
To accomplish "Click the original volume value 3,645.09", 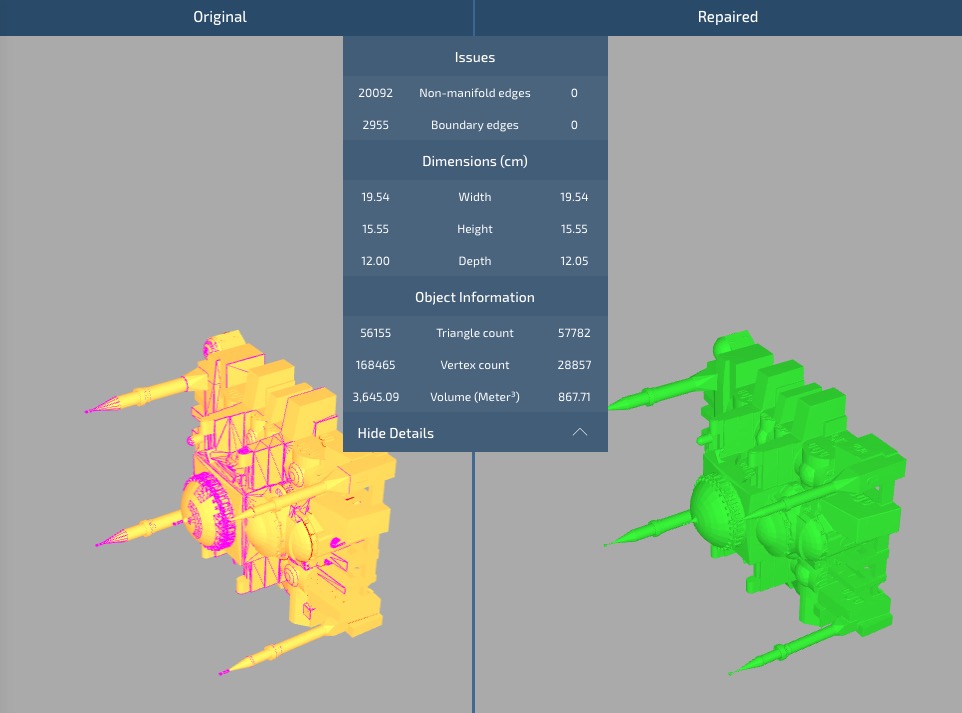I will (x=376, y=397).
